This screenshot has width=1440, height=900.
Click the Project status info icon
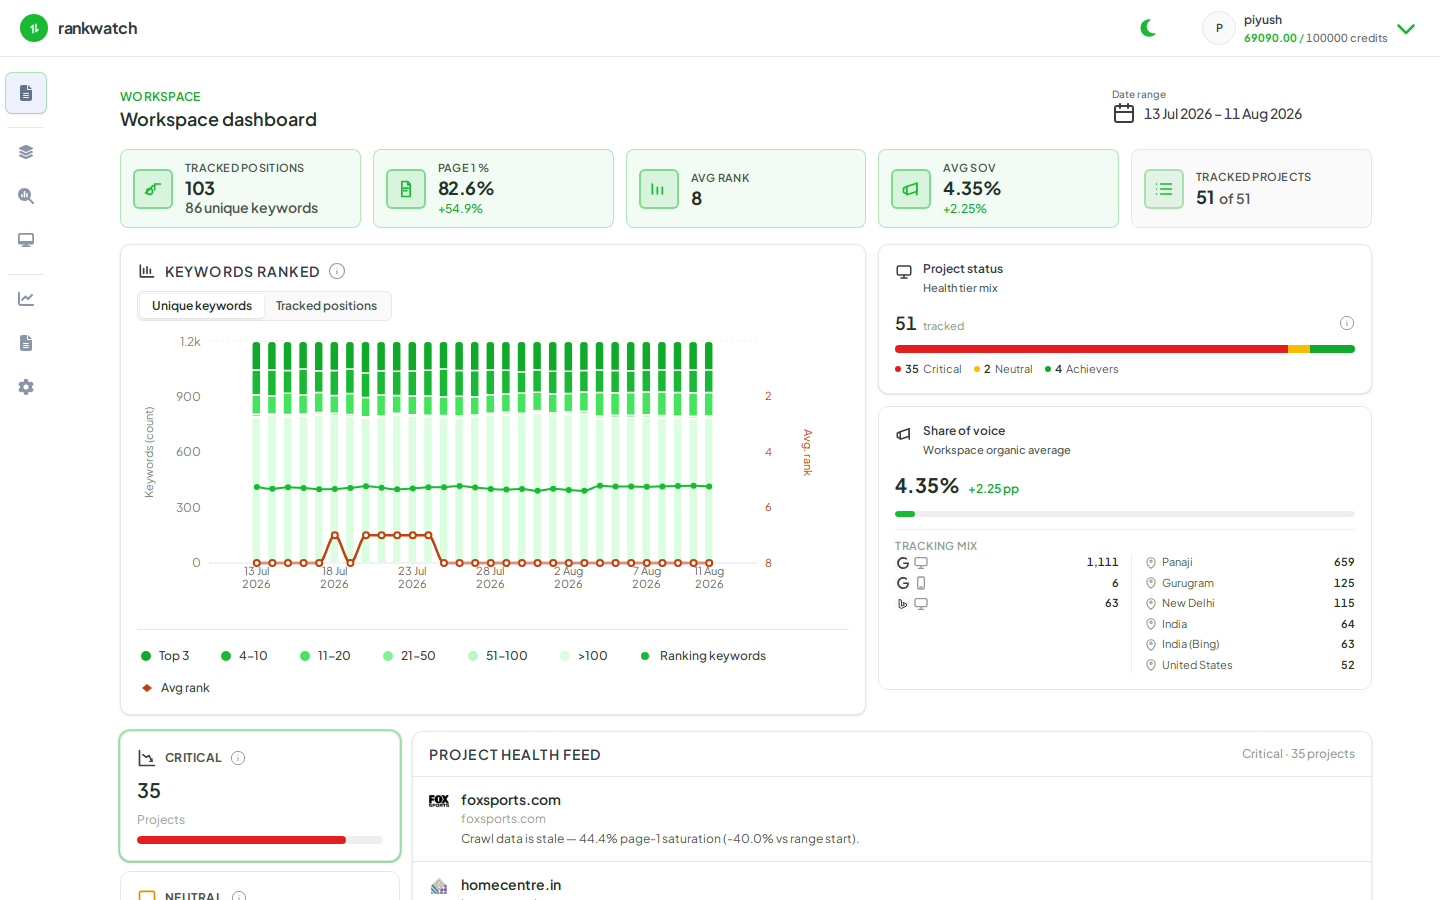click(1347, 323)
